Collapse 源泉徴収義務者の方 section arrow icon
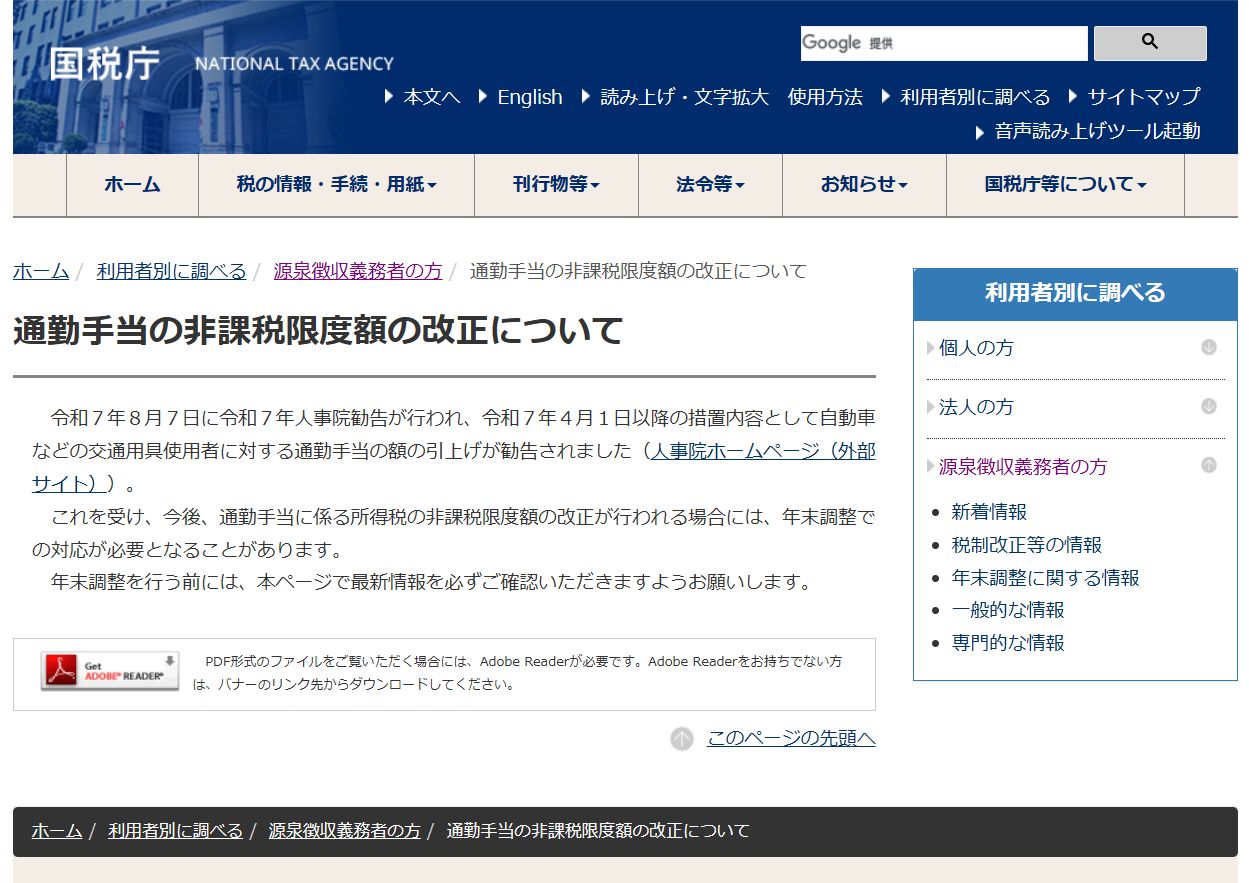The height and width of the screenshot is (883, 1249). click(x=1208, y=466)
